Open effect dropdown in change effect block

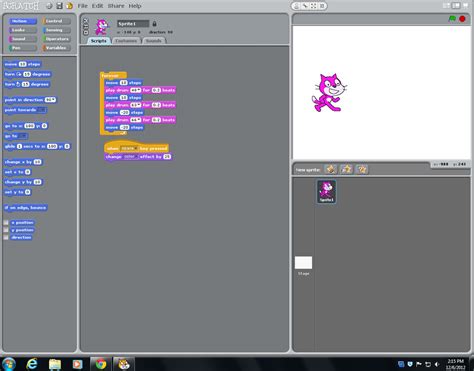(x=131, y=157)
